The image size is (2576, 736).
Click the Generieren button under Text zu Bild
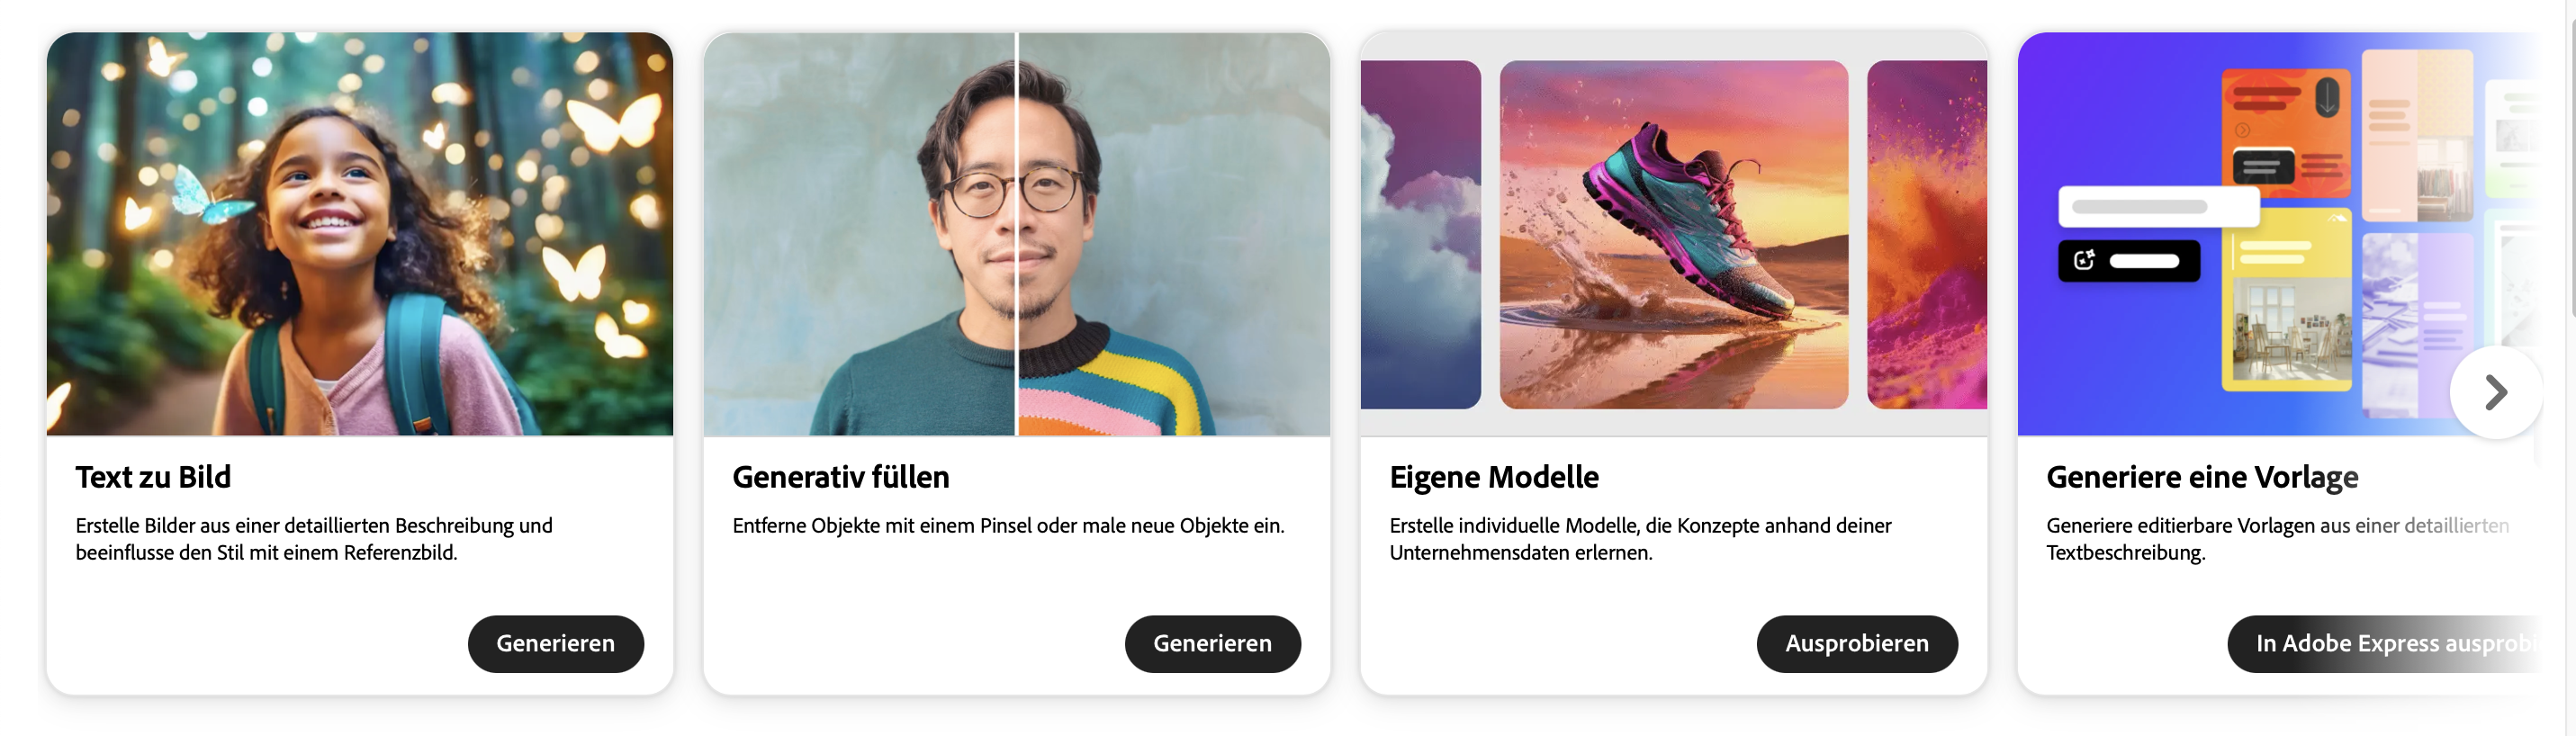[x=555, y=643]
